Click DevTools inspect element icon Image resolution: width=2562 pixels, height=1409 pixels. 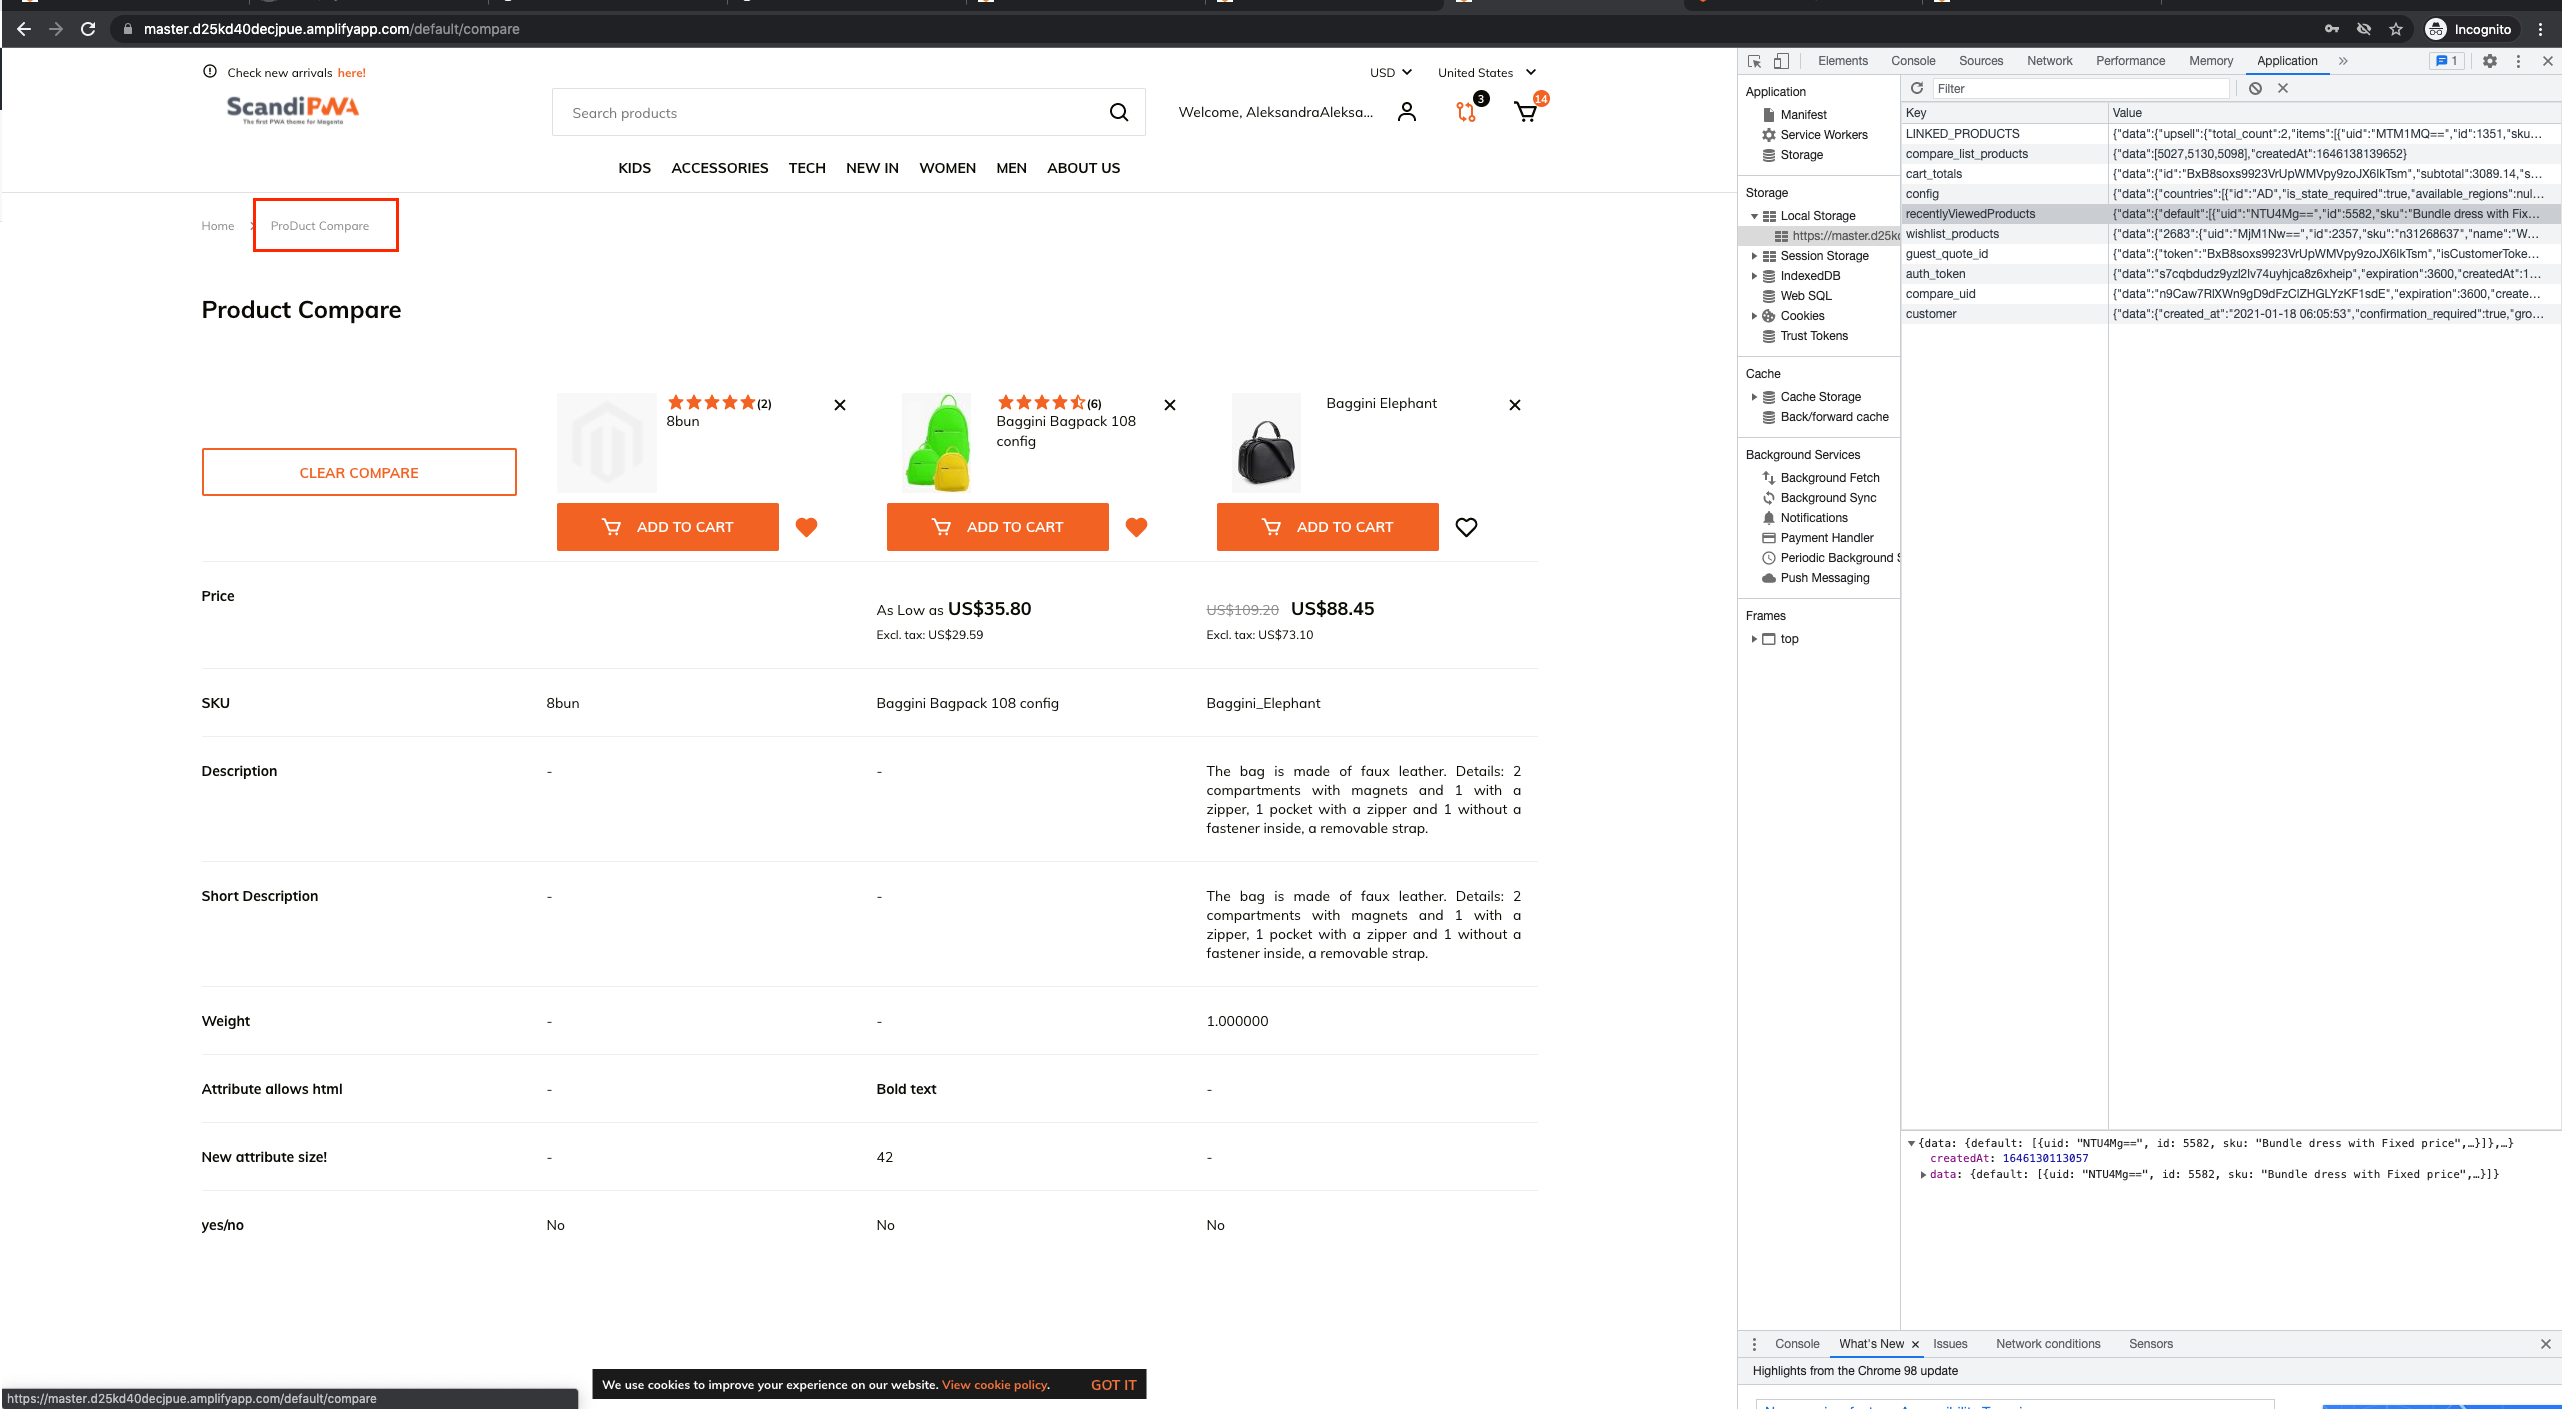click(x=1754, y=61)
